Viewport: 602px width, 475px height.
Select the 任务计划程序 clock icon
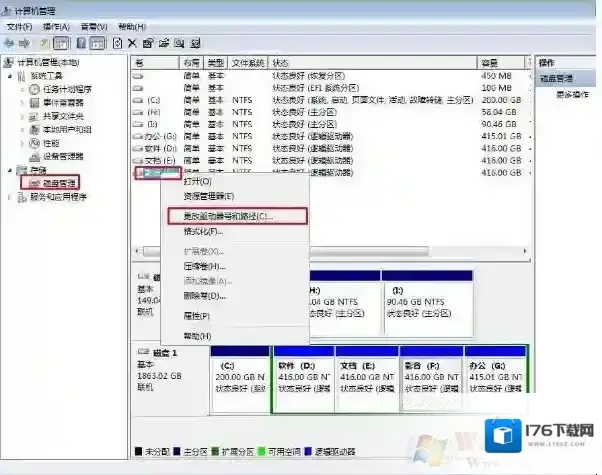click(35, 89)
